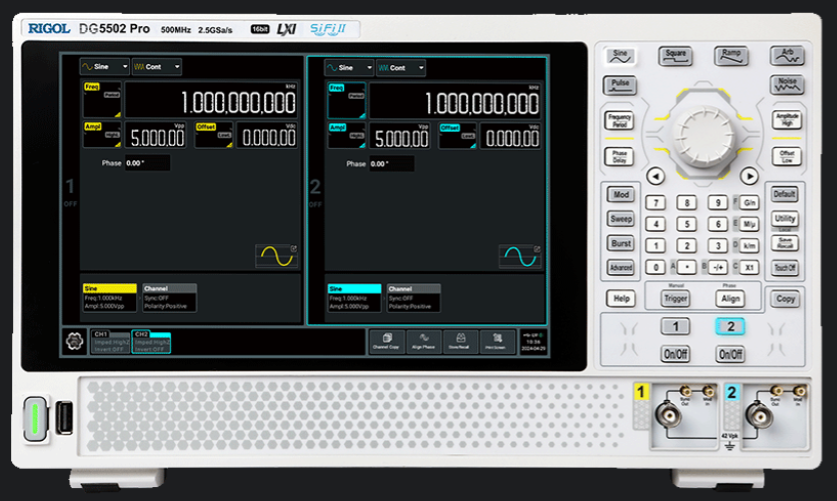The height and width of the screenshot is (501, 837).
Task: Open the yellow CH1 sine waveform preview
Action: tap(276, 256)
